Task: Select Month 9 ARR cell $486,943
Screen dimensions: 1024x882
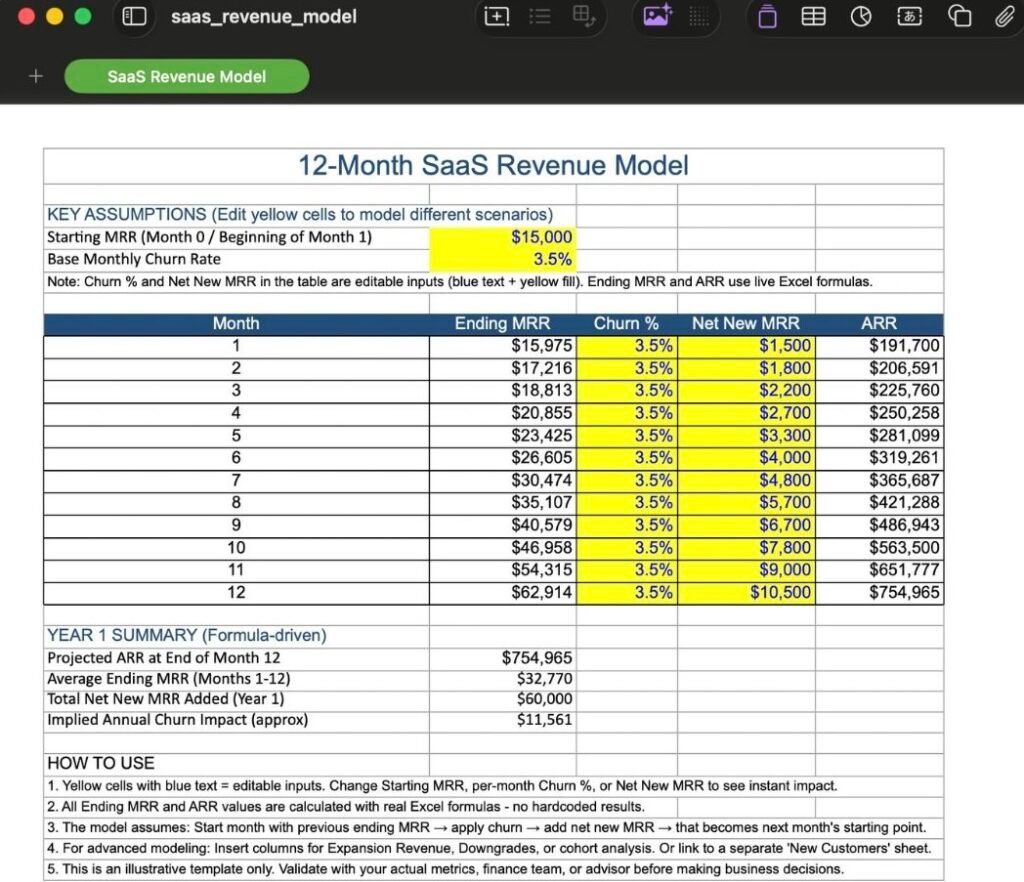Action: (x=880, y=526)
